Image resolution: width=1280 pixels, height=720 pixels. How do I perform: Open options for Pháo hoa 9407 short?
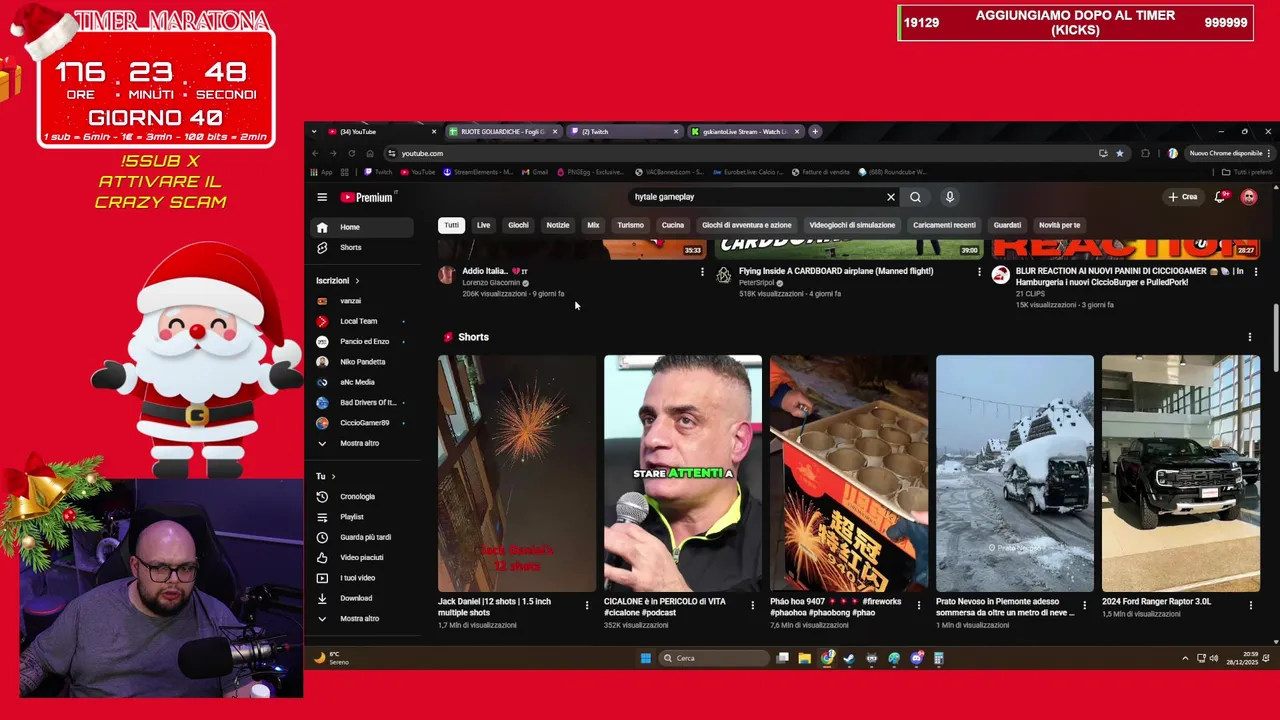click(x=919, y=604)
